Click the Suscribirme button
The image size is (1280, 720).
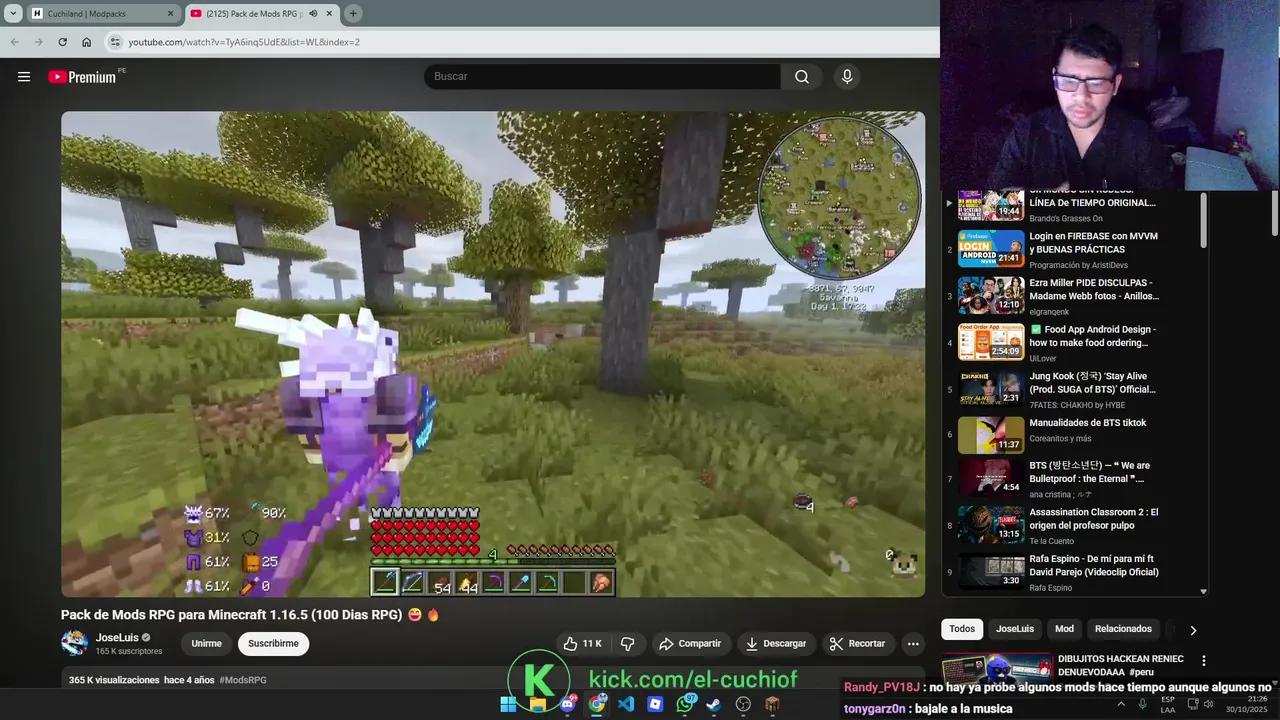coord(273,643)
